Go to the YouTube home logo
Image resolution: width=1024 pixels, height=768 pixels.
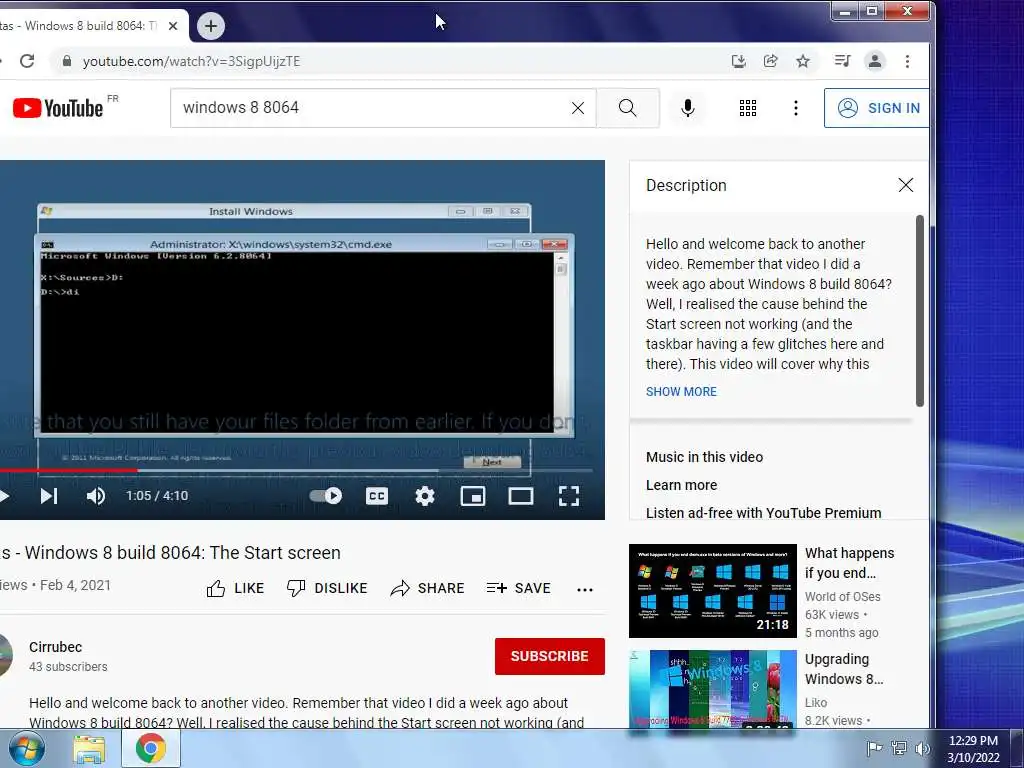(x=57, y=108)
